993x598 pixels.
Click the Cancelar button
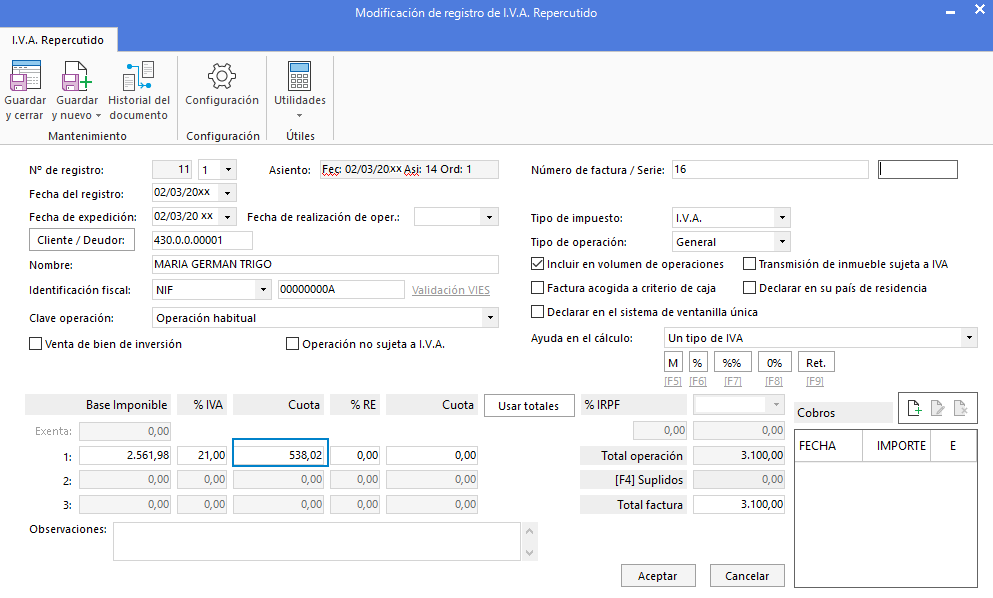pyautogui.click(x=747, y=576)
